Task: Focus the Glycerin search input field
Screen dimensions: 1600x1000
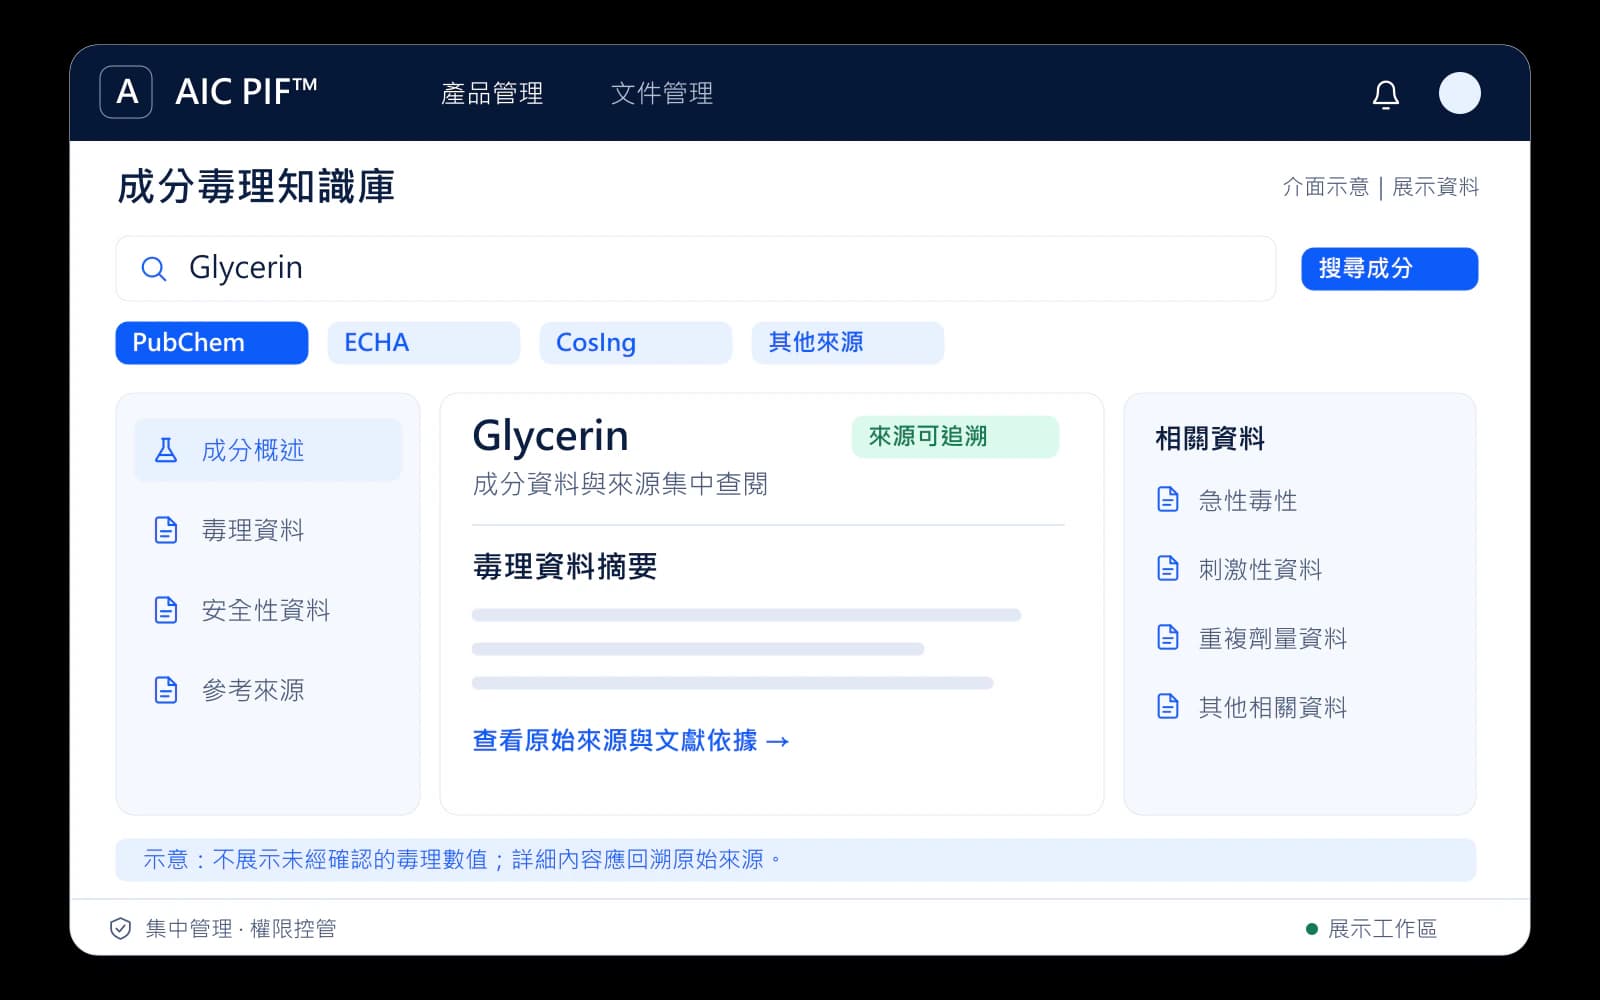Action: [696, 269]
